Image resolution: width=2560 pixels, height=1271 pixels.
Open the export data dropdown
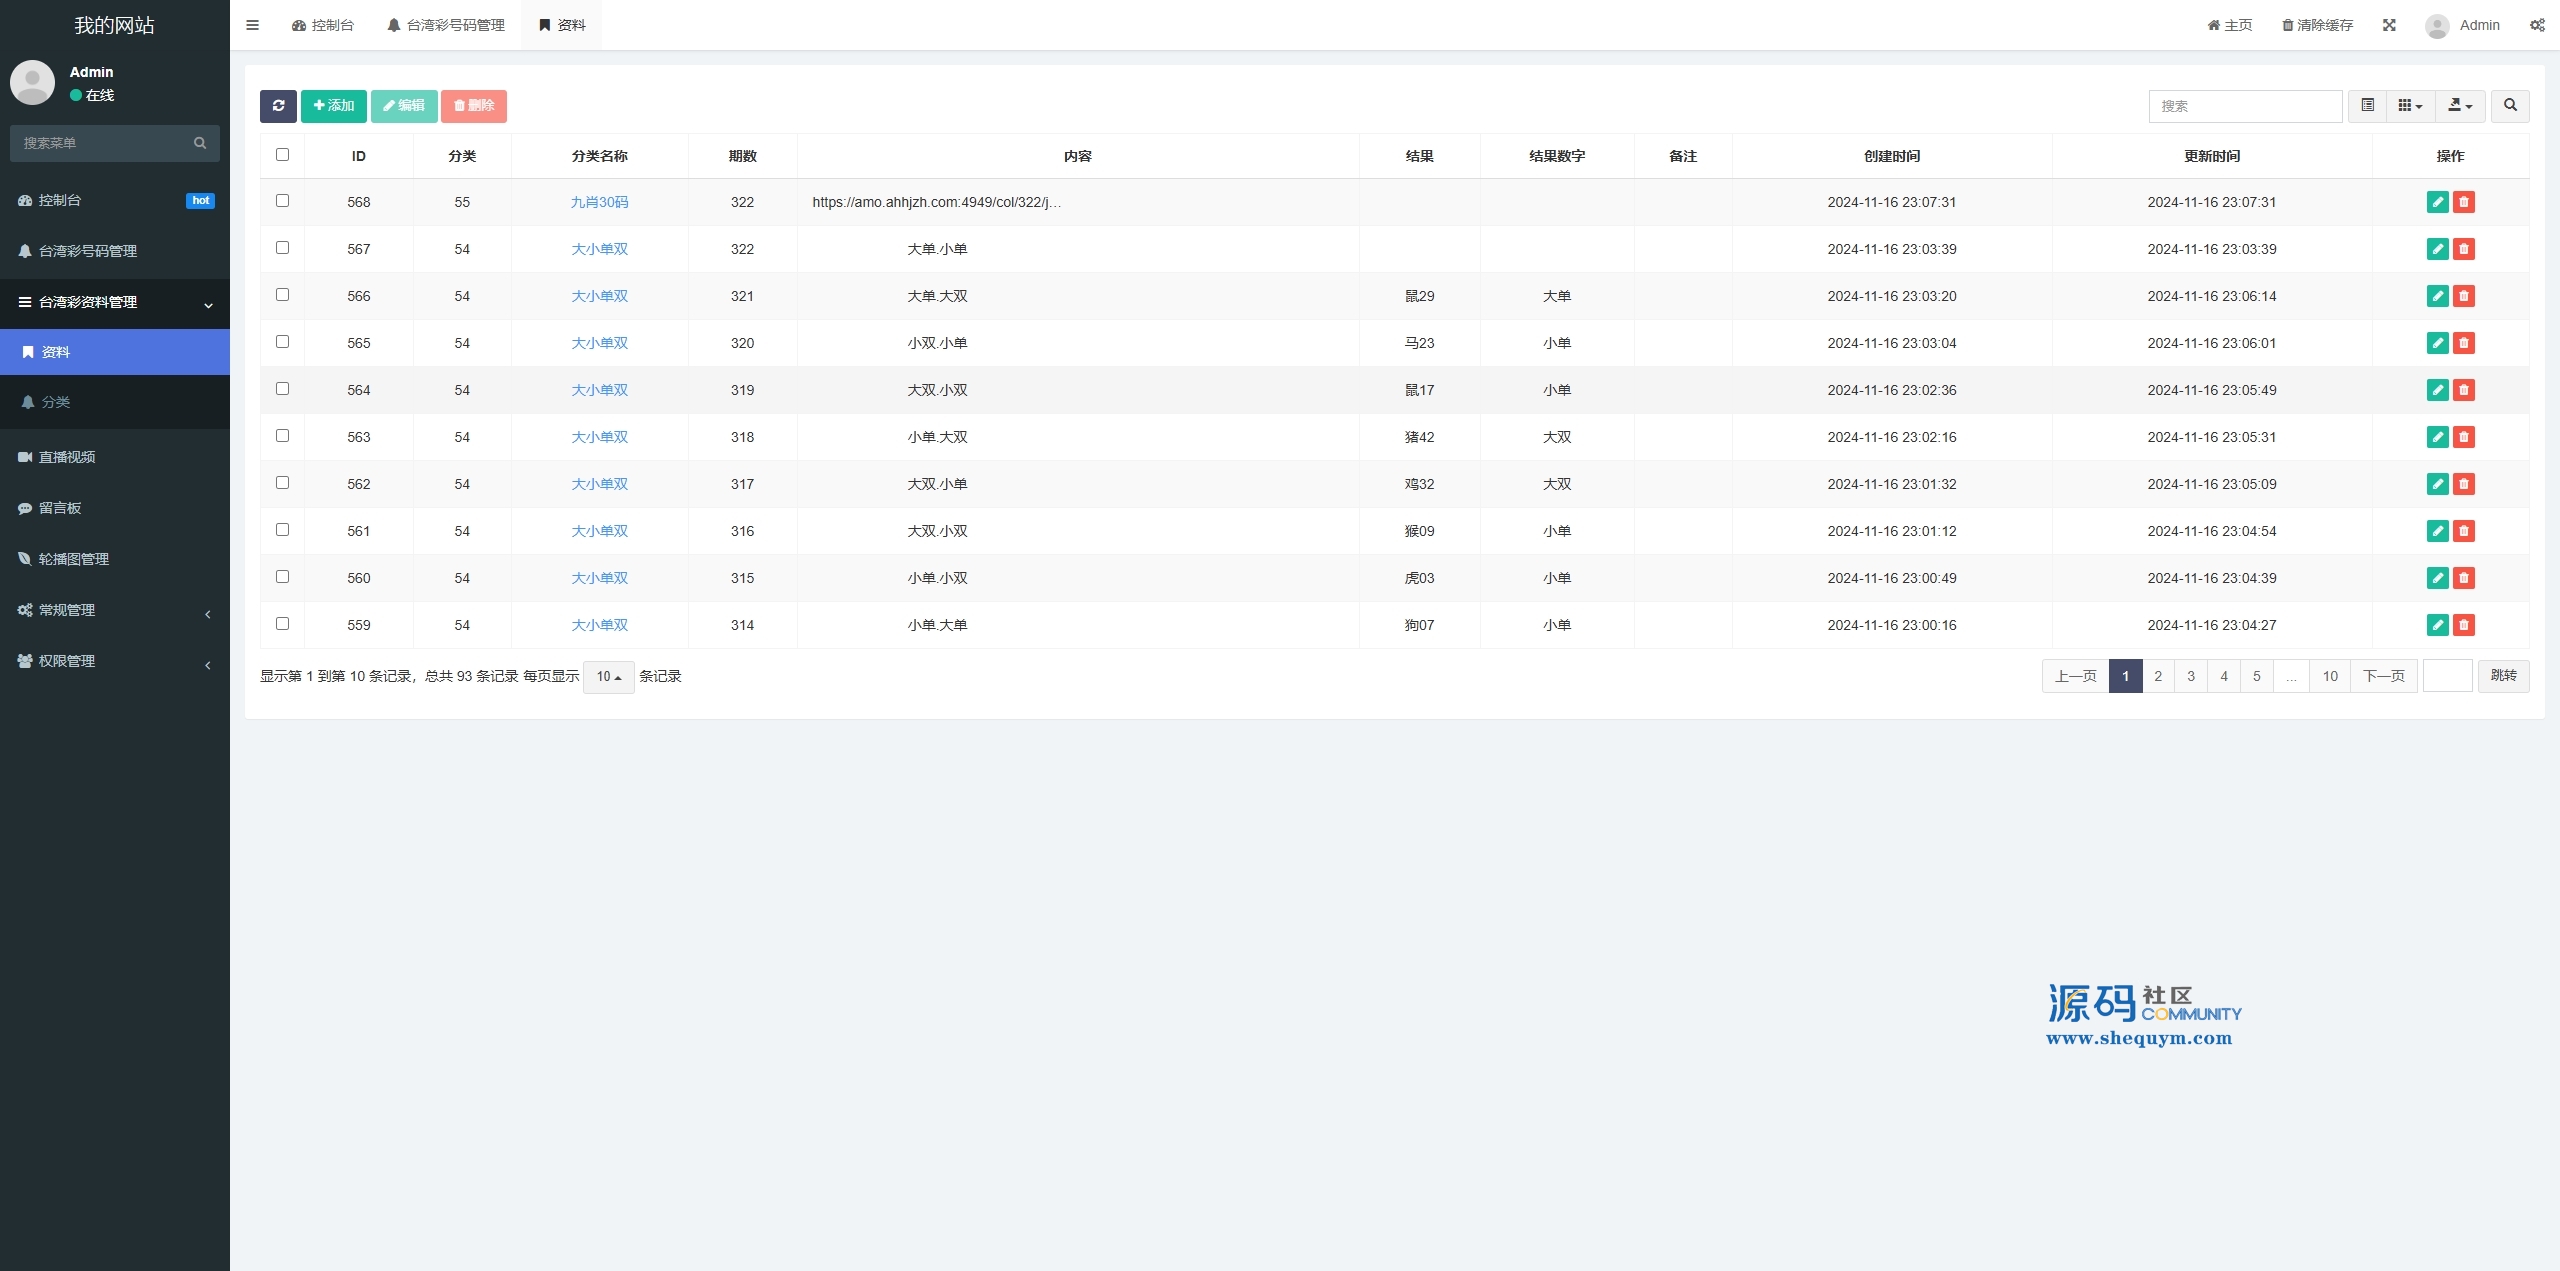[2460, 106]
